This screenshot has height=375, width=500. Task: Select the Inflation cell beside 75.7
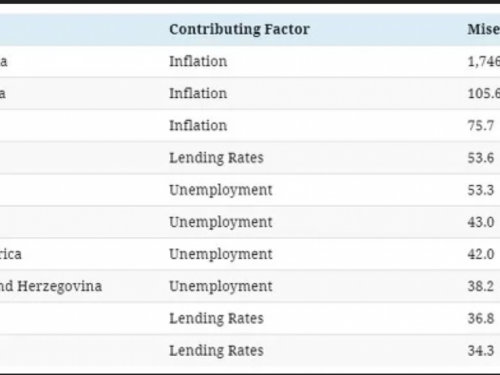pyautogui.click(x=198, y=126)
